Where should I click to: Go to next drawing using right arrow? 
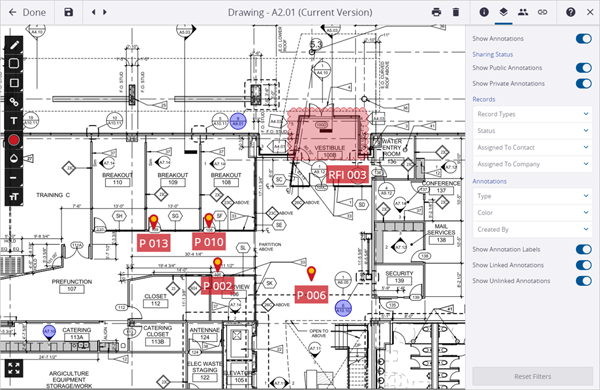click(105, 12)
